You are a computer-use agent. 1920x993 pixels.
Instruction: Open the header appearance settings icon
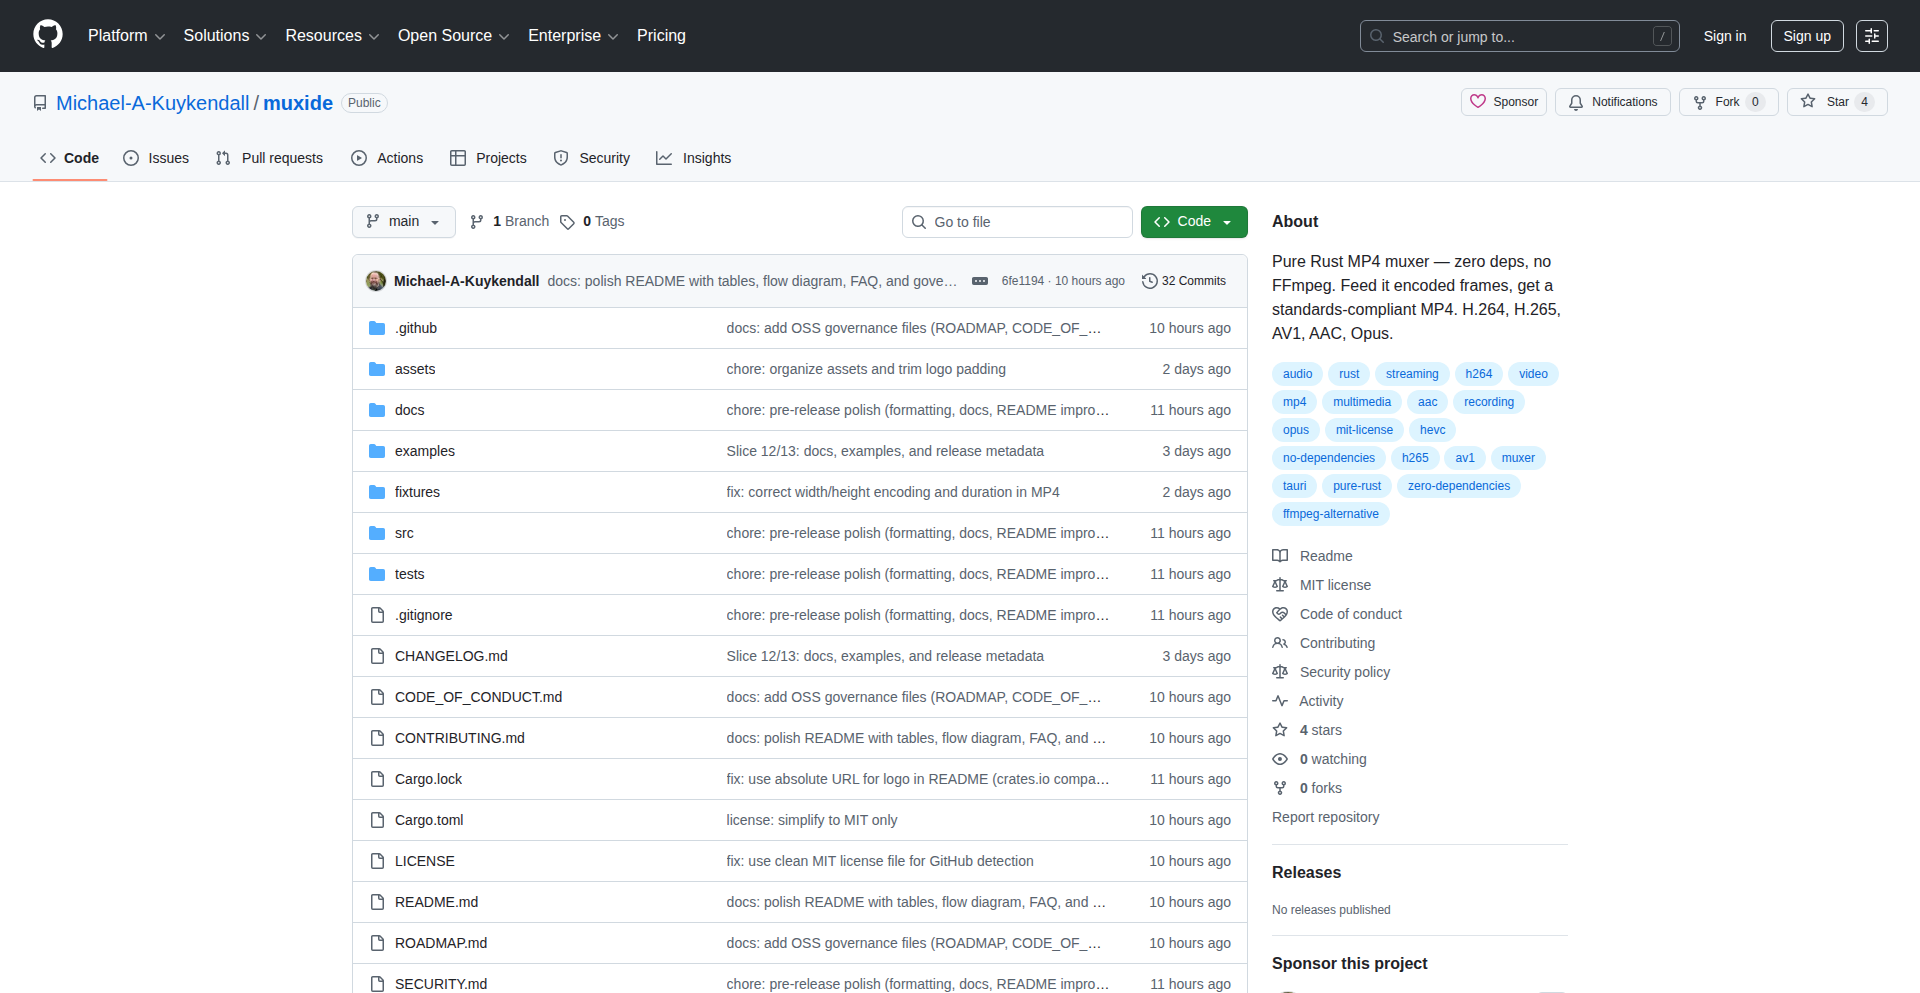pos(1871,36)
